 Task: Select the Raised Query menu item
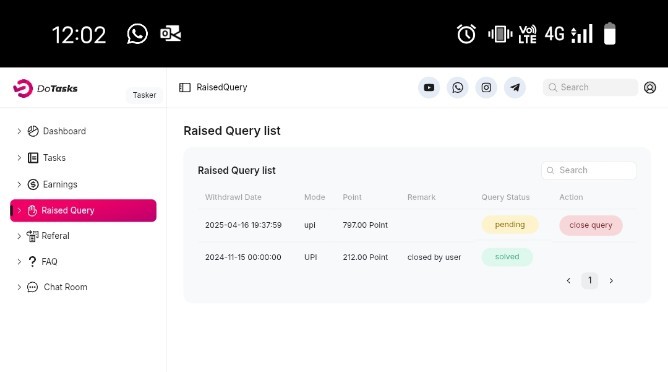(83, 211)
